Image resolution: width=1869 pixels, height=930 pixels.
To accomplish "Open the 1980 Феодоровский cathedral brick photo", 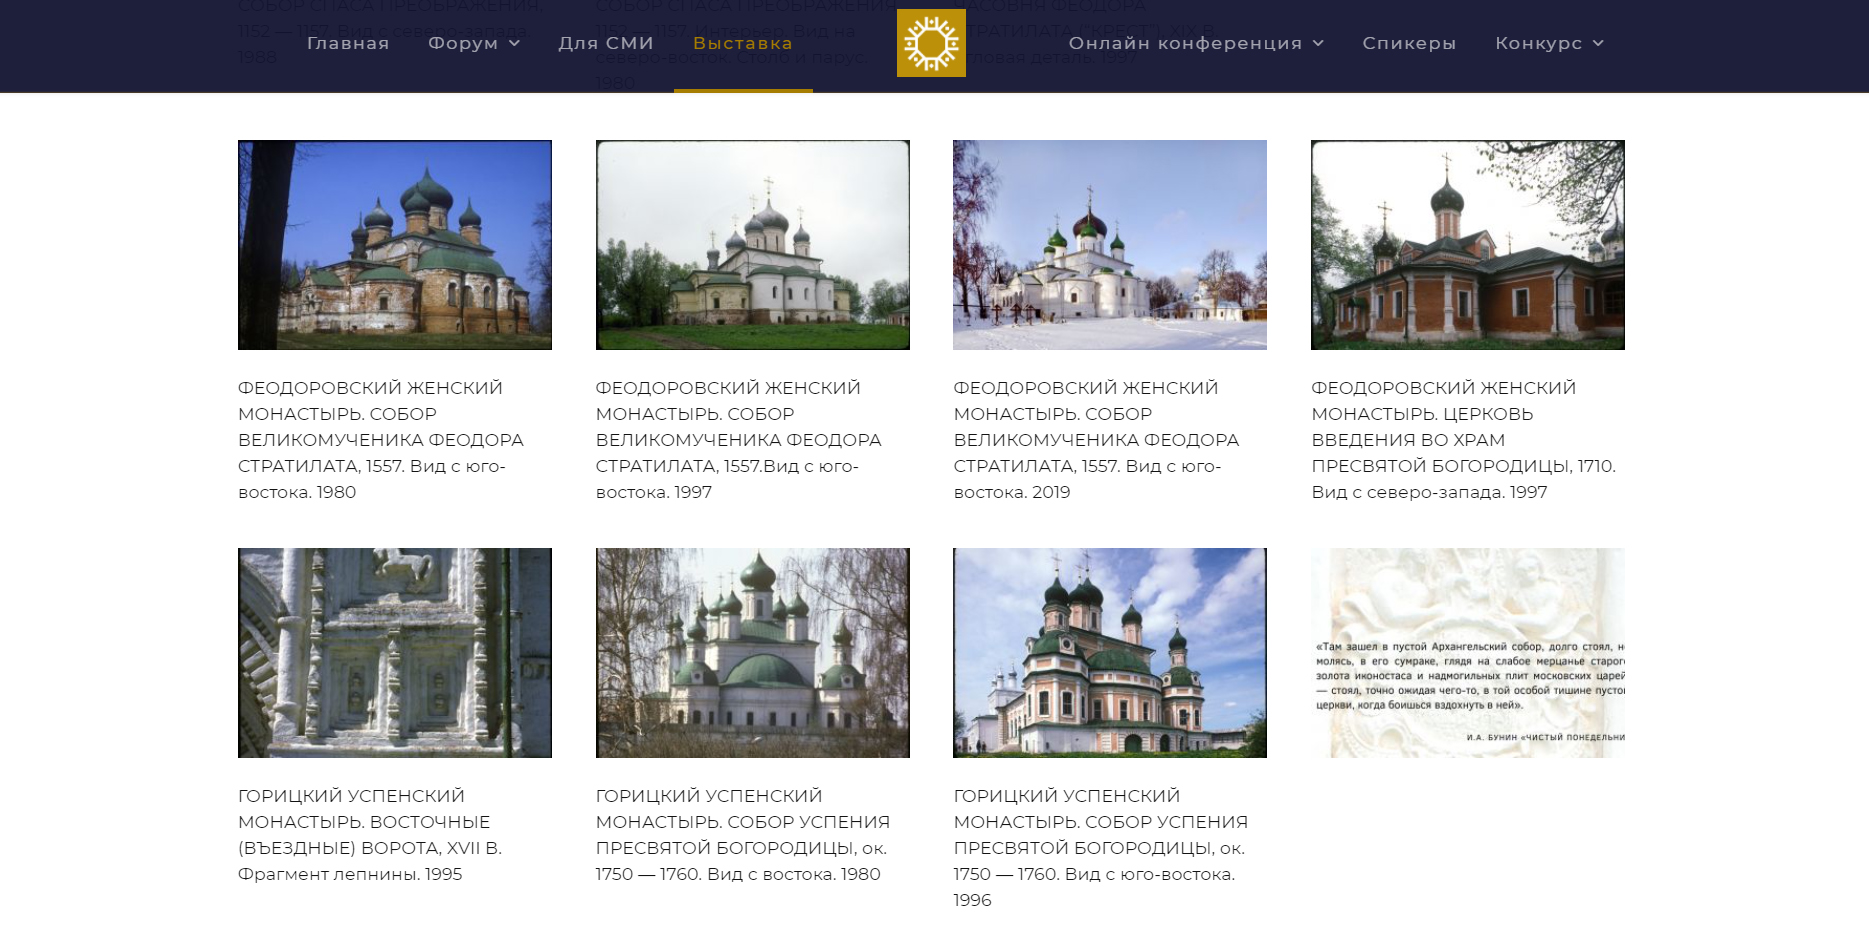I will click(x=394, y=245).
